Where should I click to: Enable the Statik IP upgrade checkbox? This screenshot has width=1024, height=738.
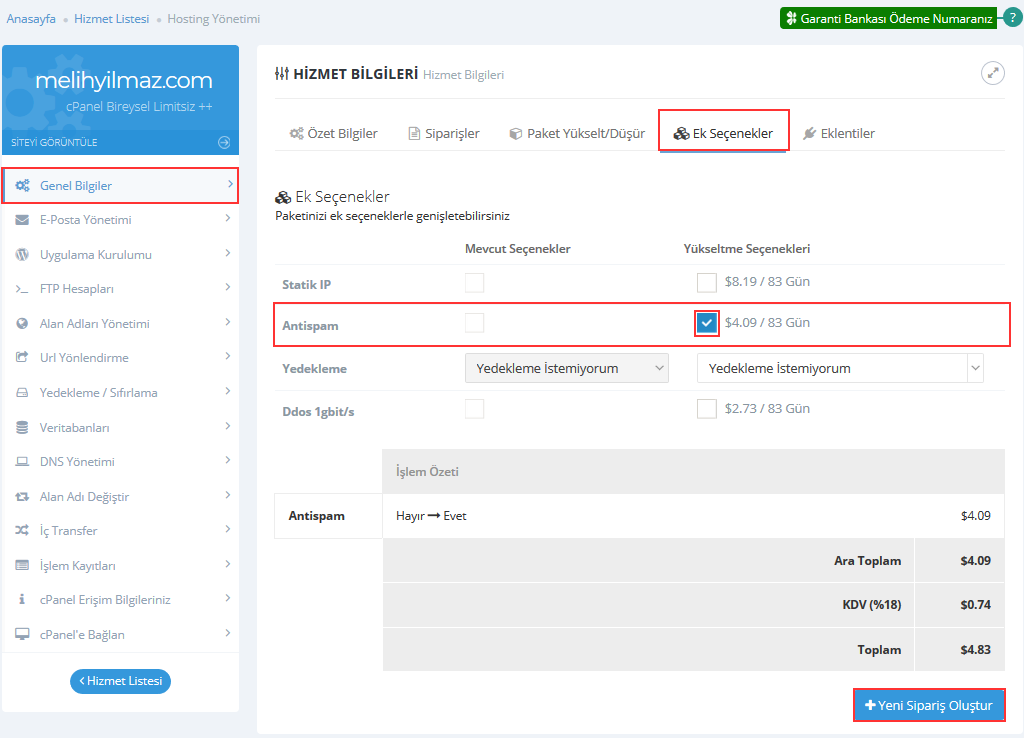707,283
